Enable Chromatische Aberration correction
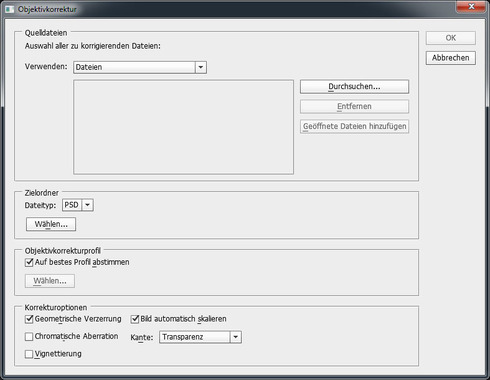The width and height of the screenshot is (490, 380). tap(29, 337)
